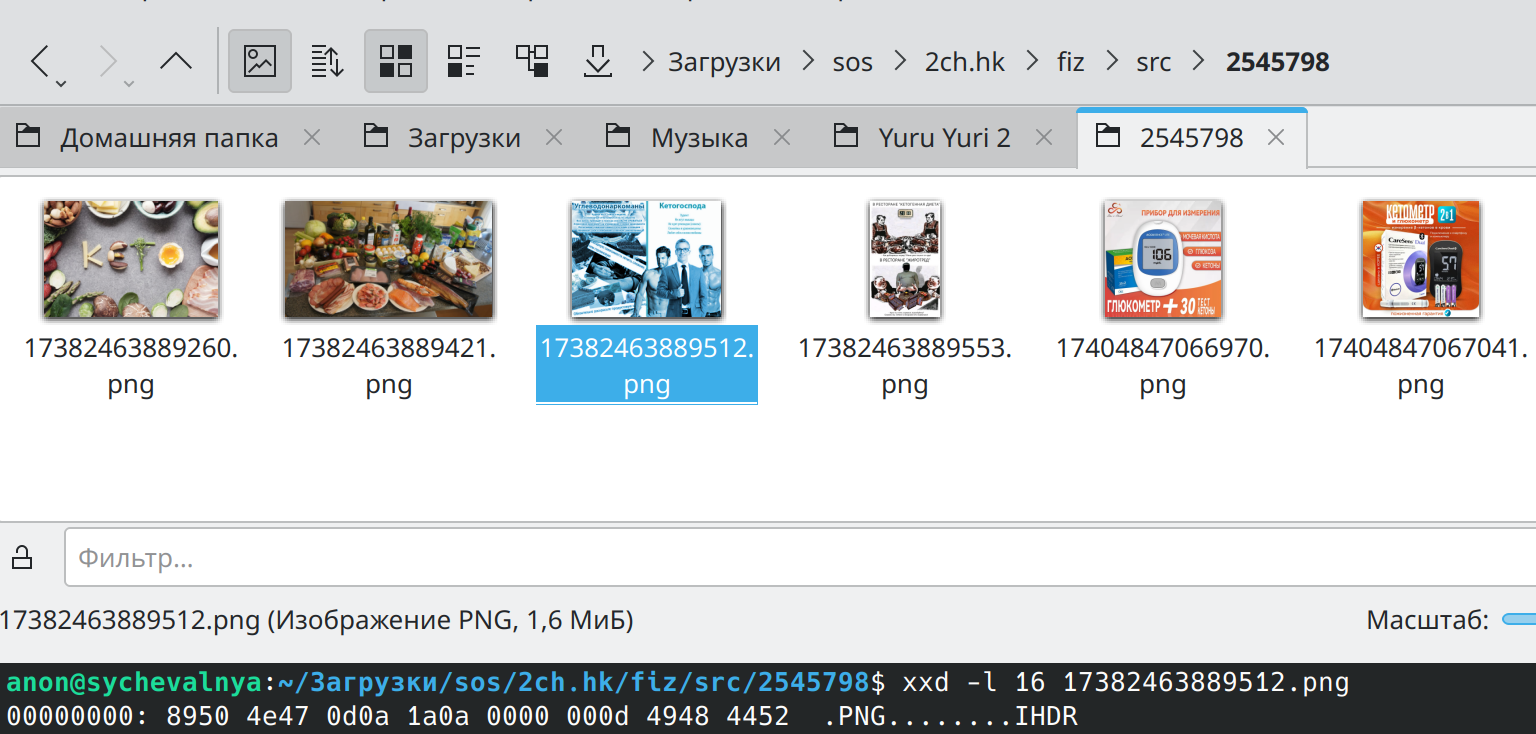The width and height of the screenshot is (1536, 734).
Task: Close the 2545798 tab
Action: pyautogui.click(x=1276, y=137)
